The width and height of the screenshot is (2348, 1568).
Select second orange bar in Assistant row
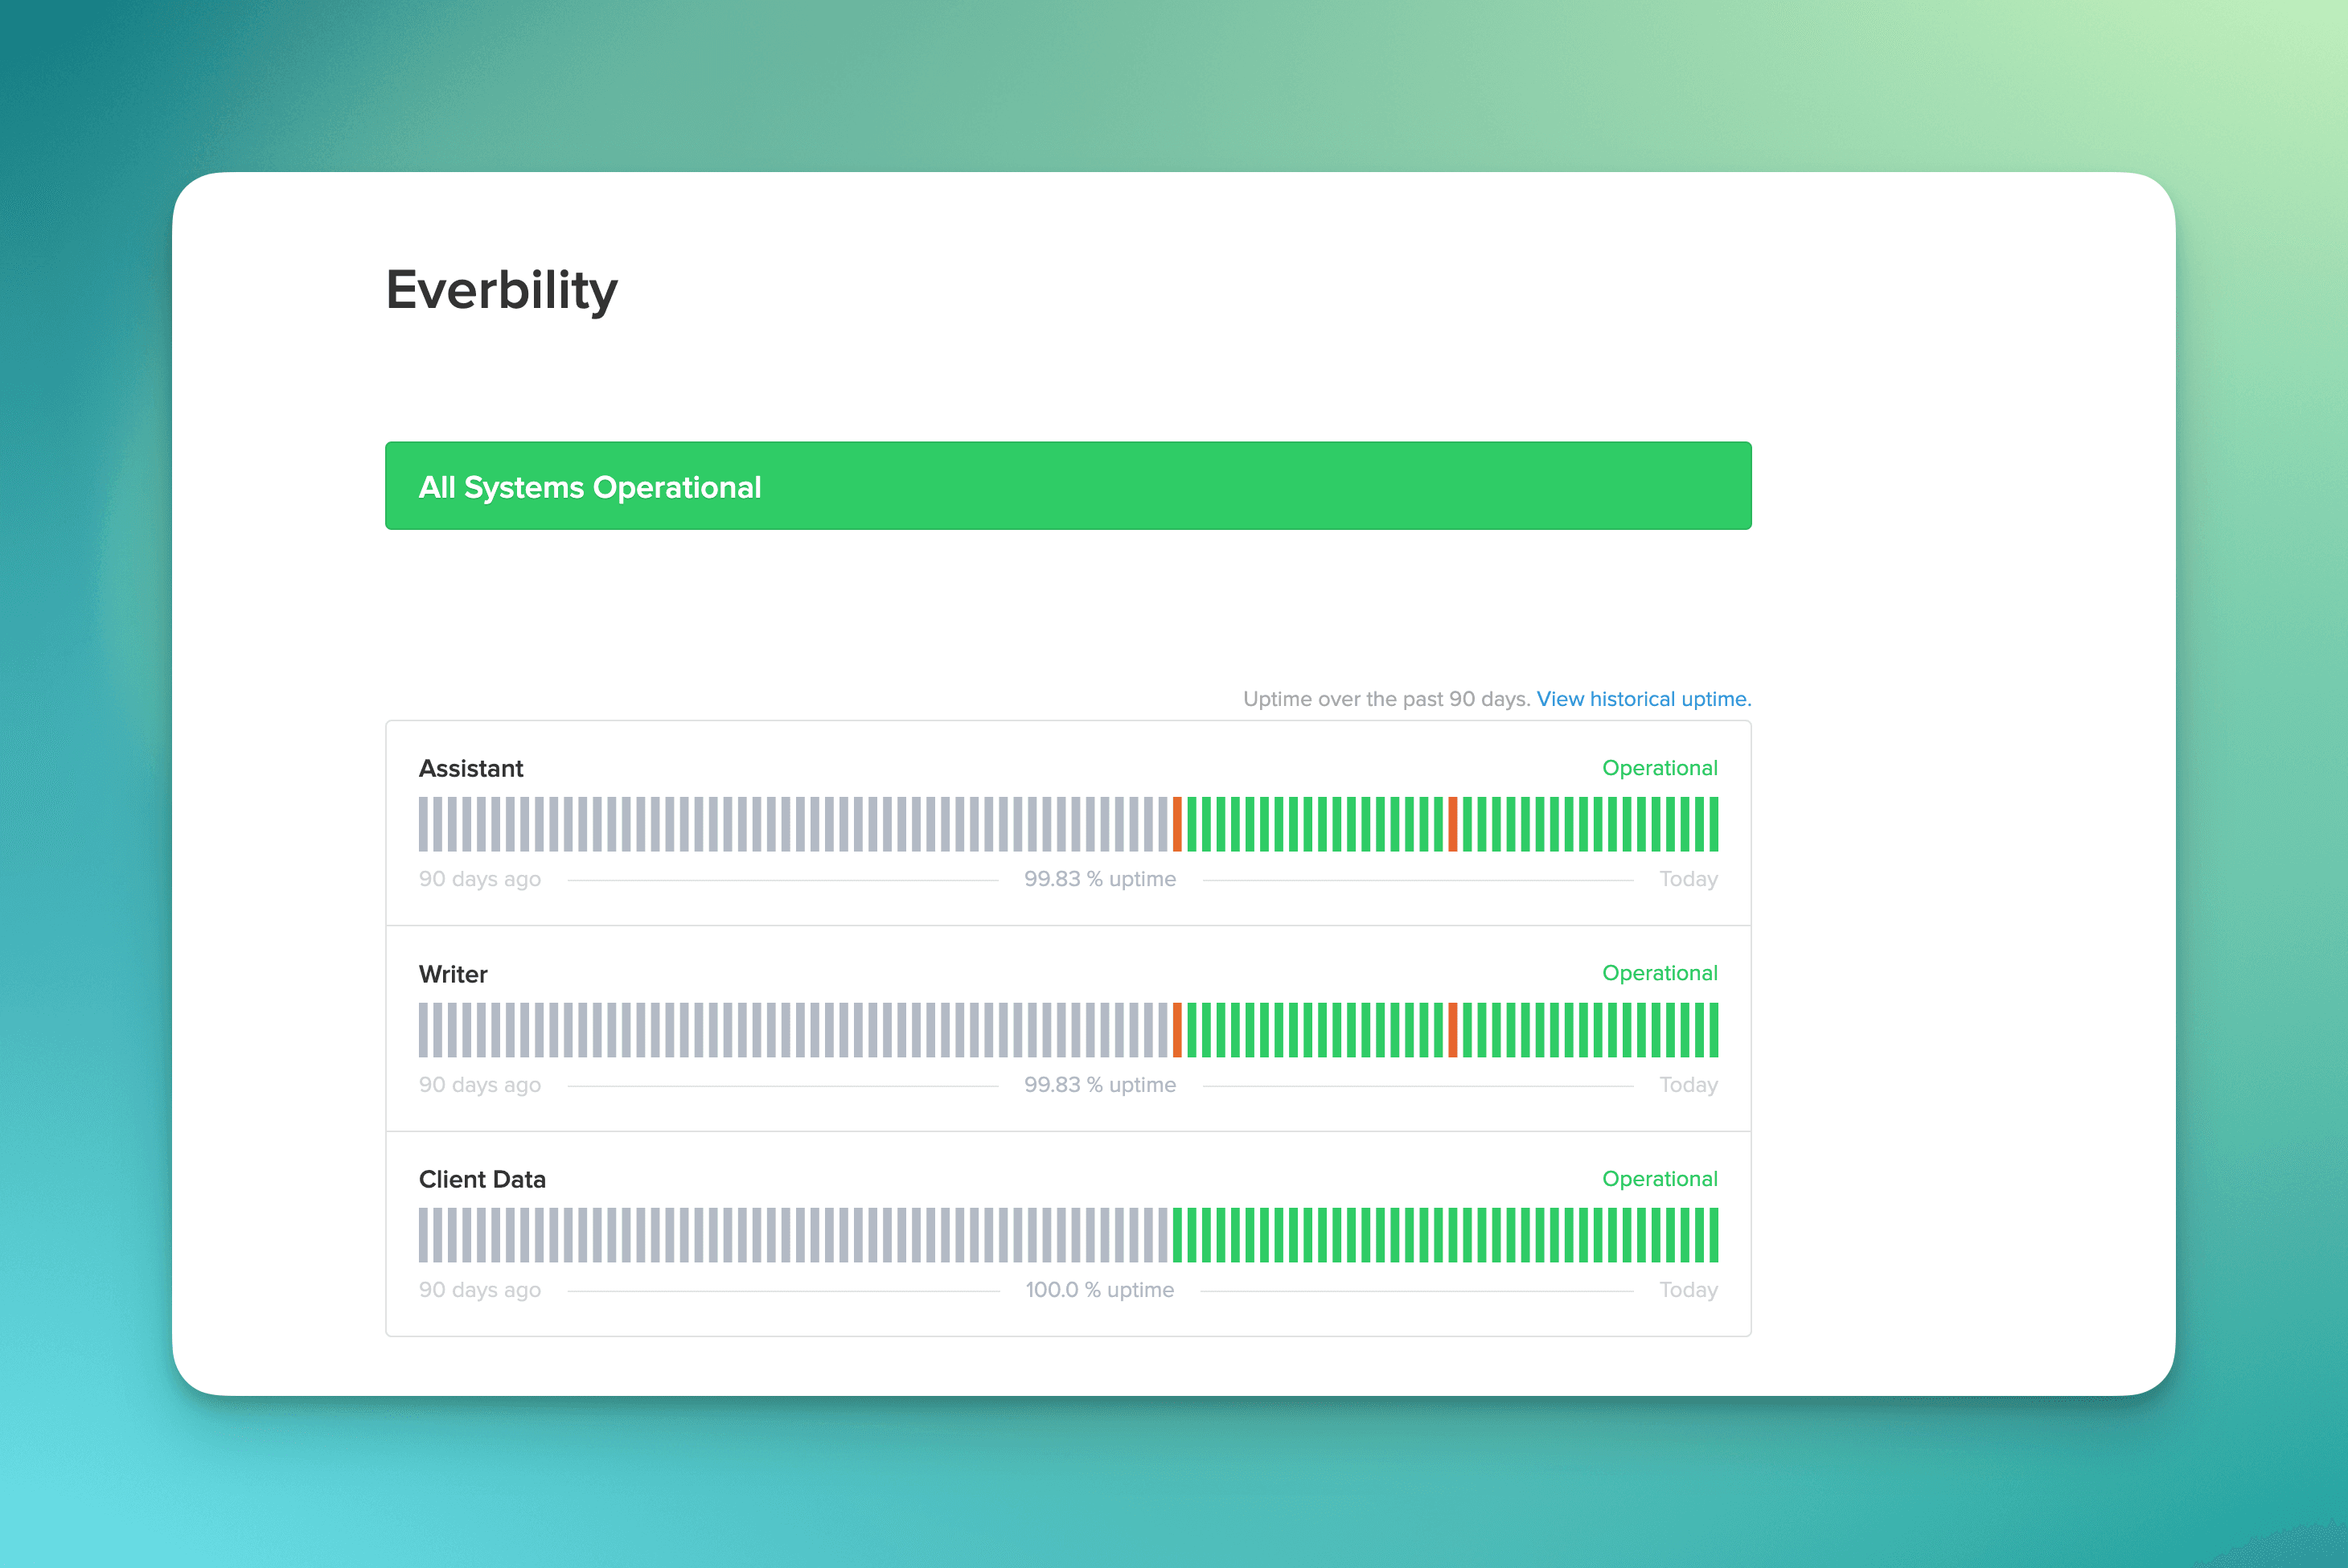pos(1452,824)
